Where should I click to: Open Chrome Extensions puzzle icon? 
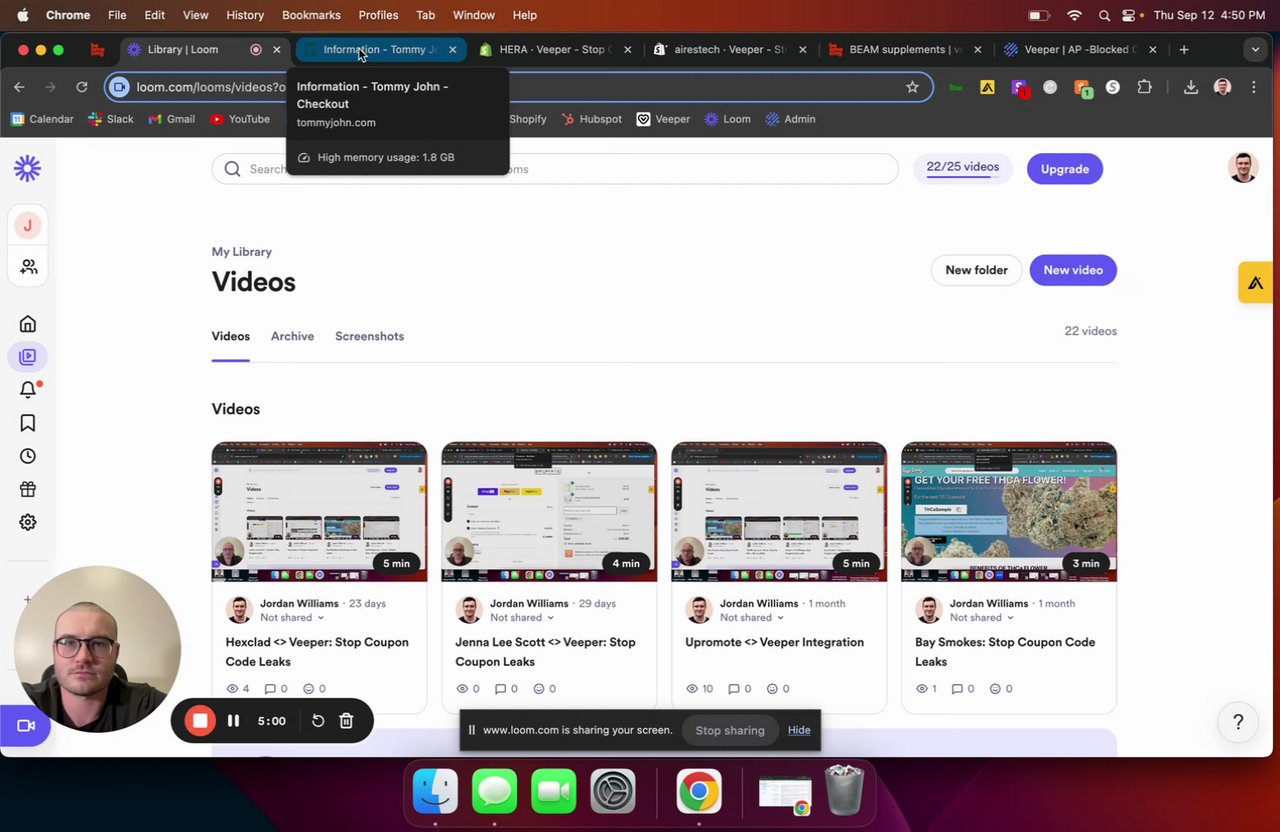point(1145,87)
